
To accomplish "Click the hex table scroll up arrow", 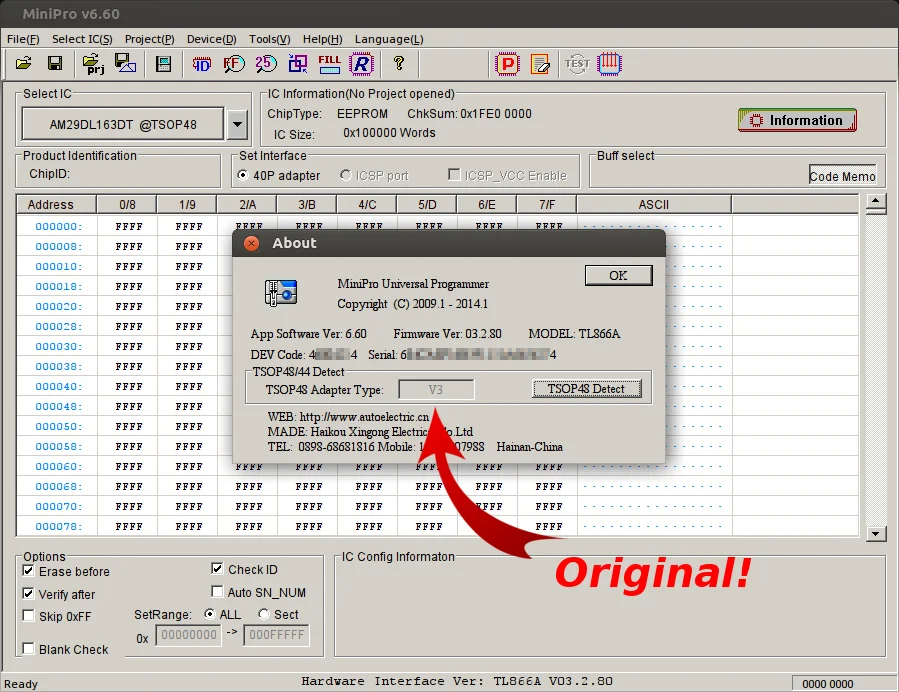I will [x=875, y=201].
